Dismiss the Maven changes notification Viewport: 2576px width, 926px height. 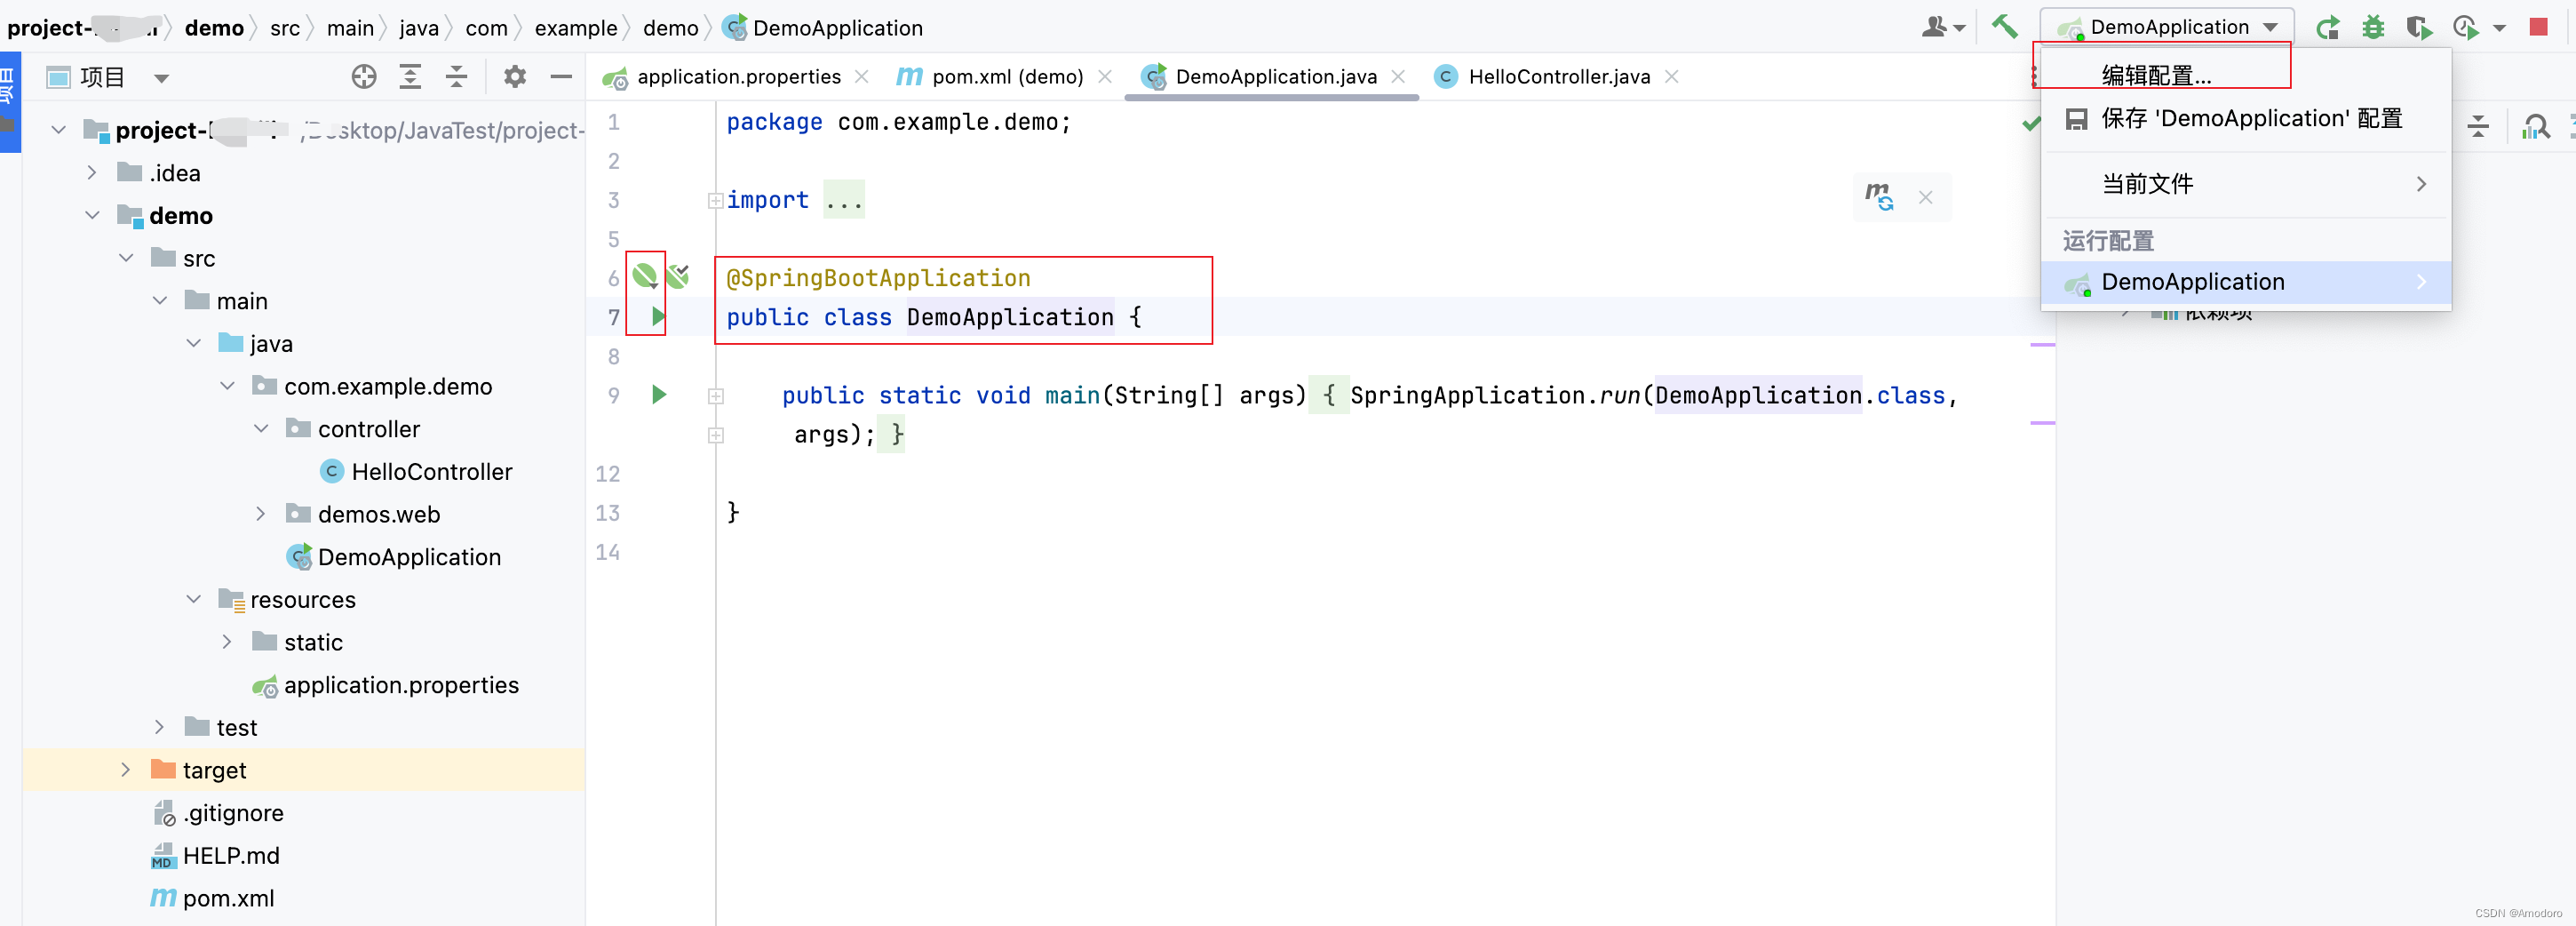tap(1925, 198)
